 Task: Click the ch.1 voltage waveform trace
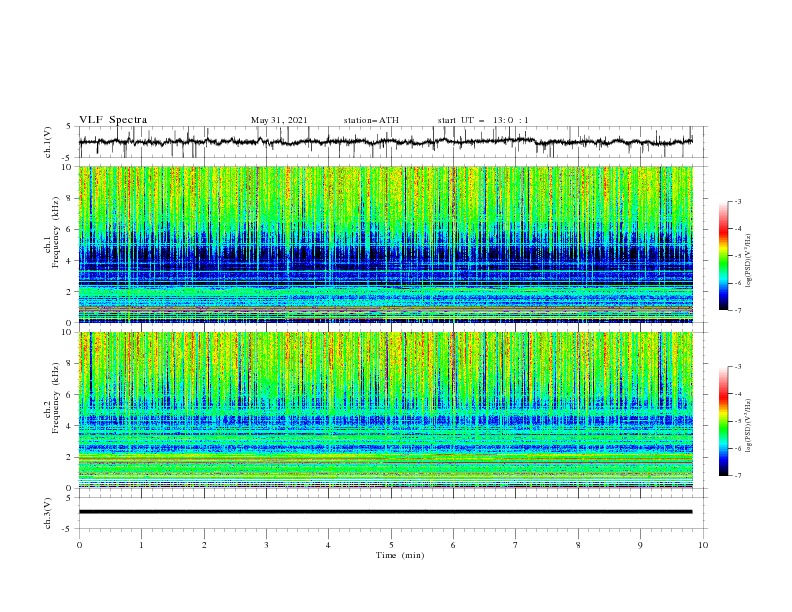click(386, 142)
